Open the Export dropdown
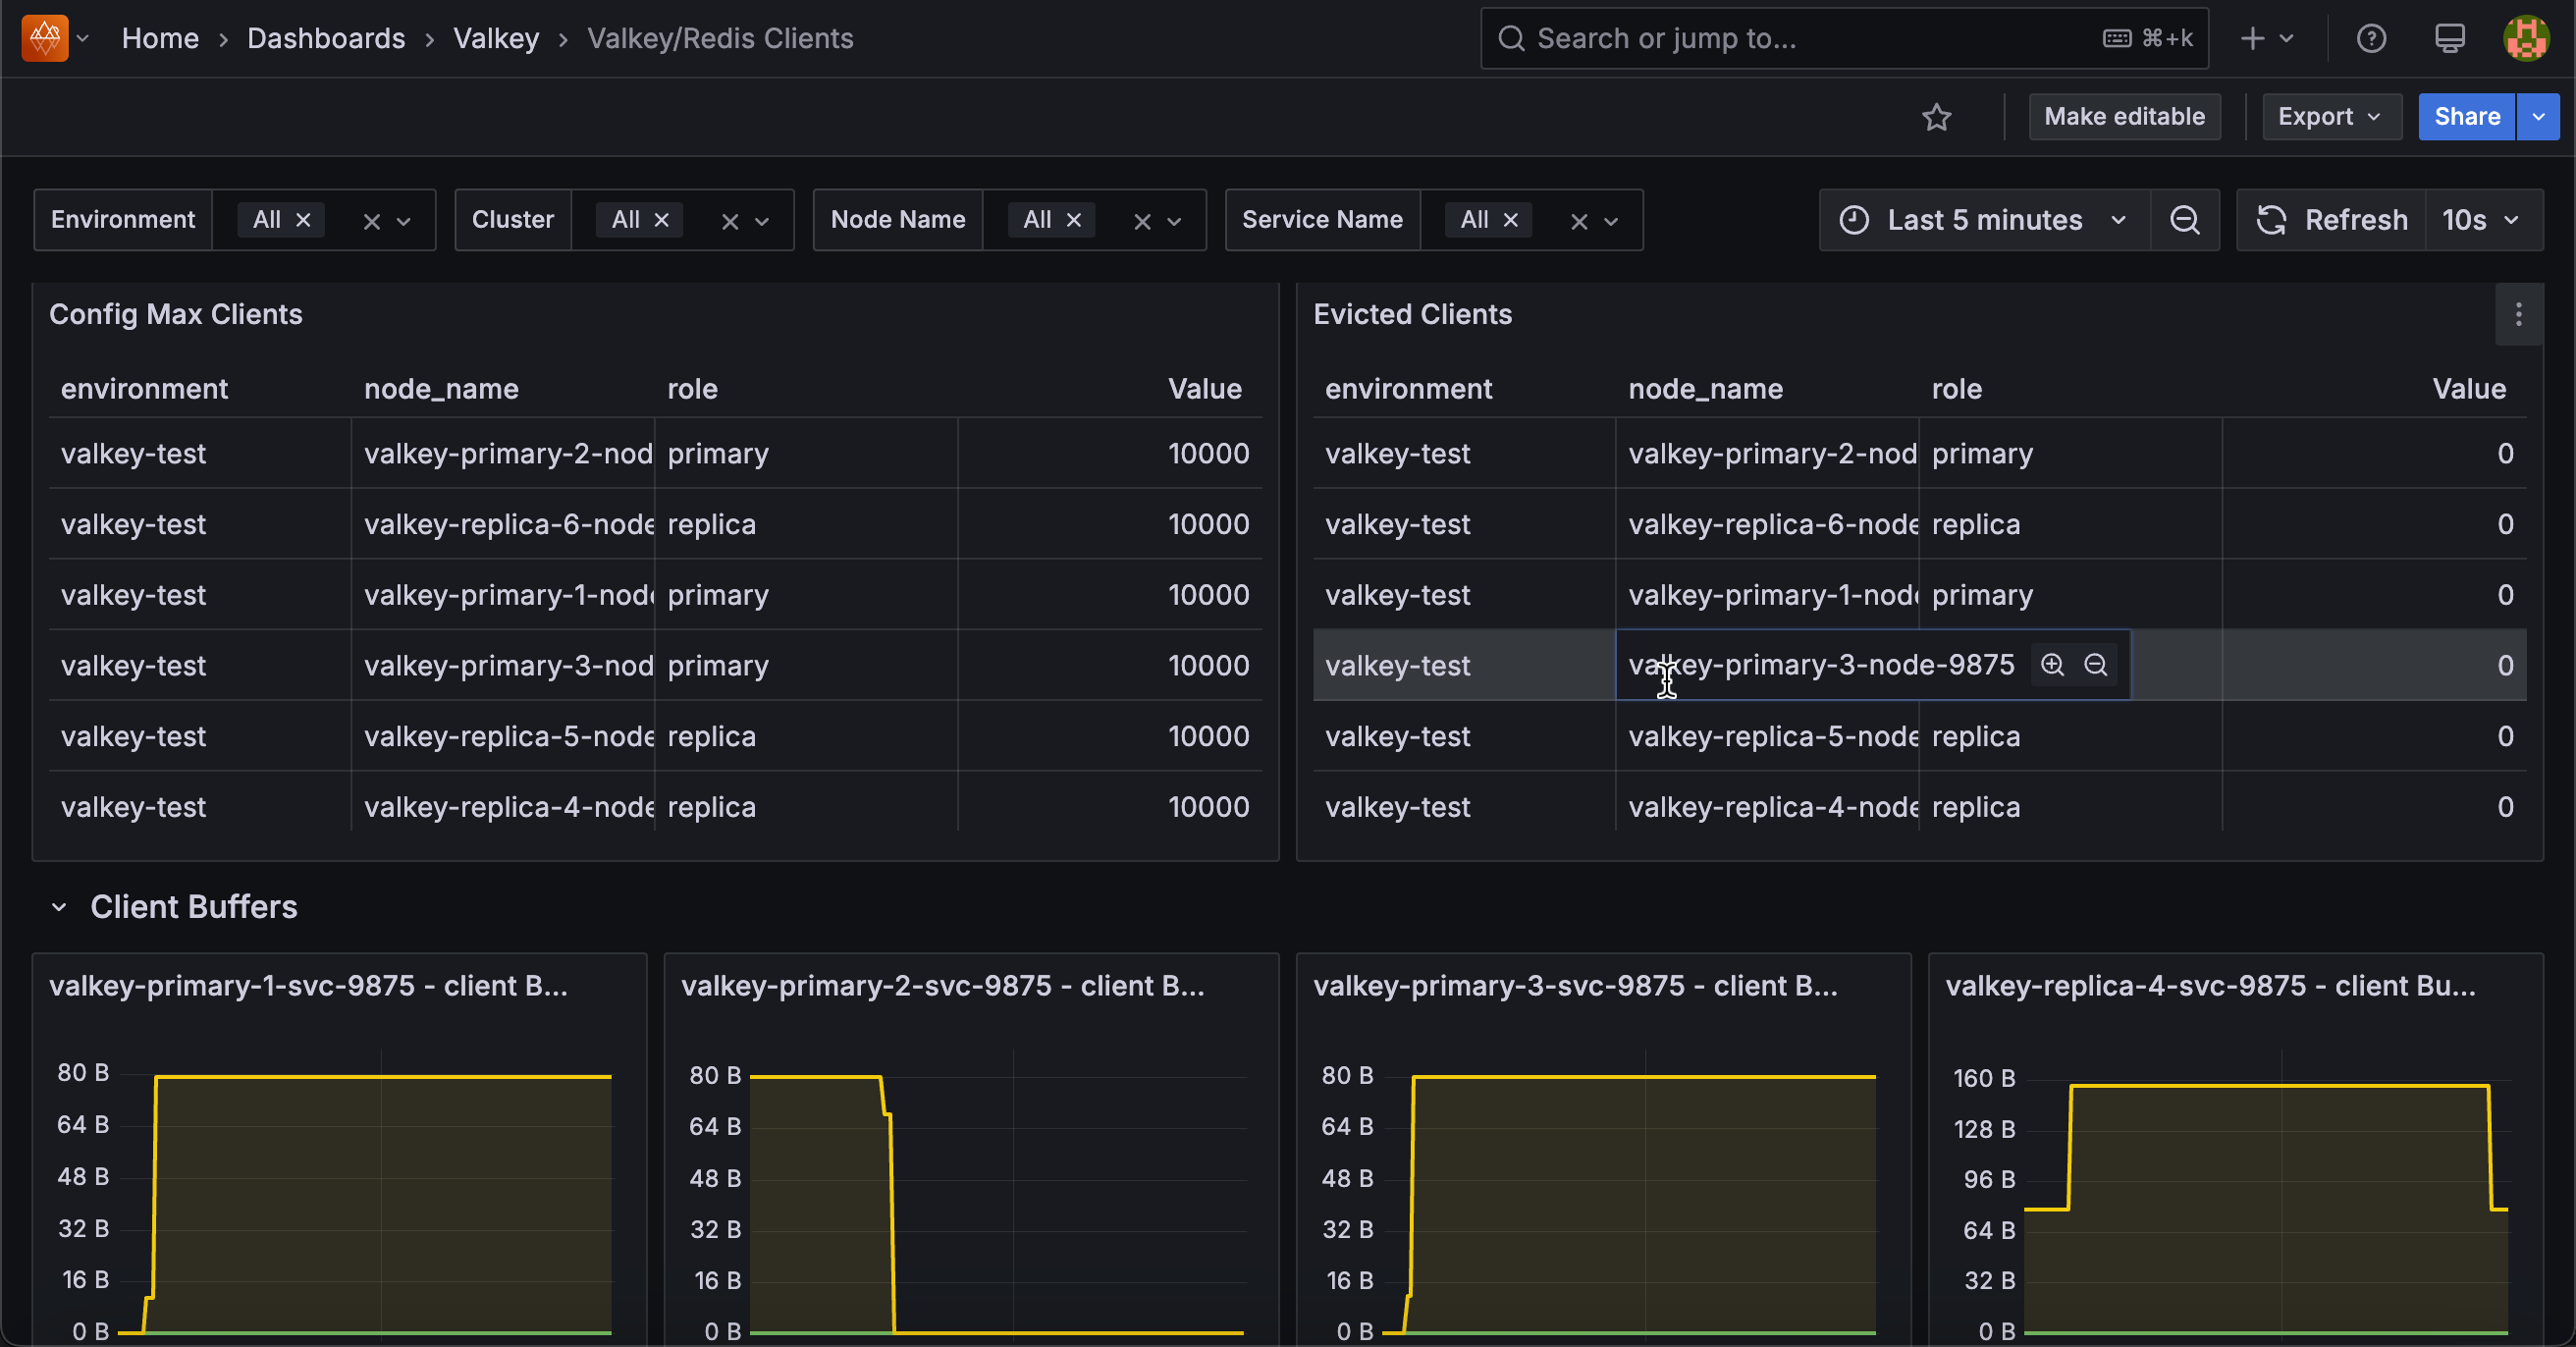Screen dimensions: 2576x1347 (x=2331, y=117)
